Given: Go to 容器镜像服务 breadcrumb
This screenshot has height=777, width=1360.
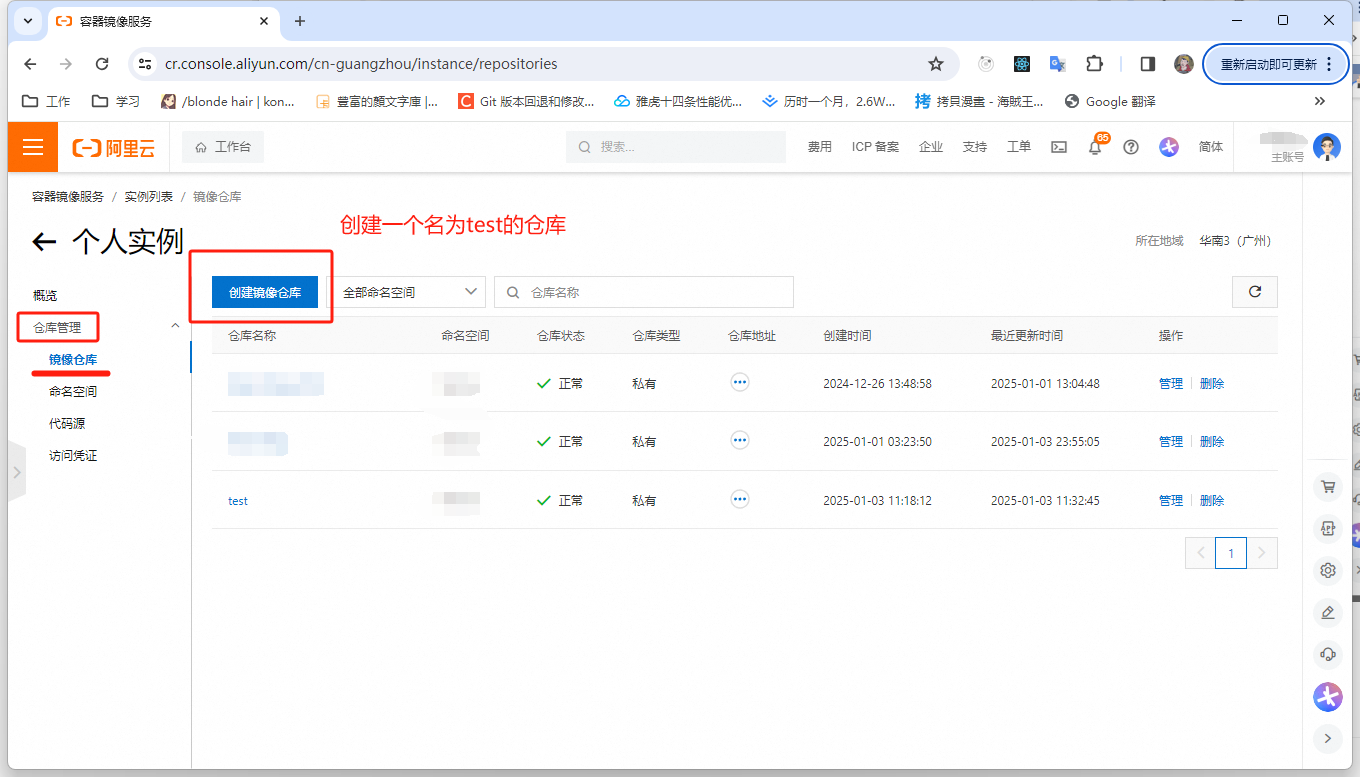Looking at the screenshot, I should (x=68, y=197).
